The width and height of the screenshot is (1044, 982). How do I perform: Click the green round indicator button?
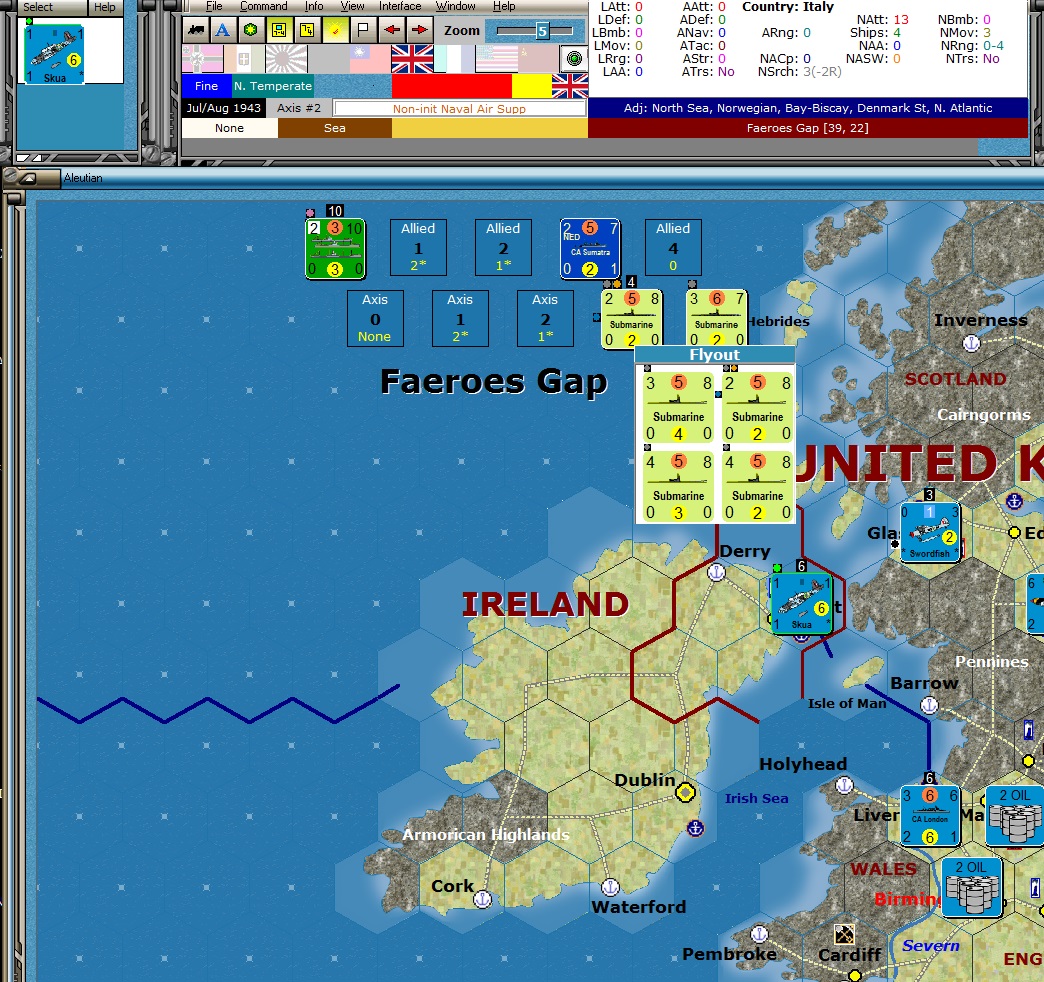[574, 59]
